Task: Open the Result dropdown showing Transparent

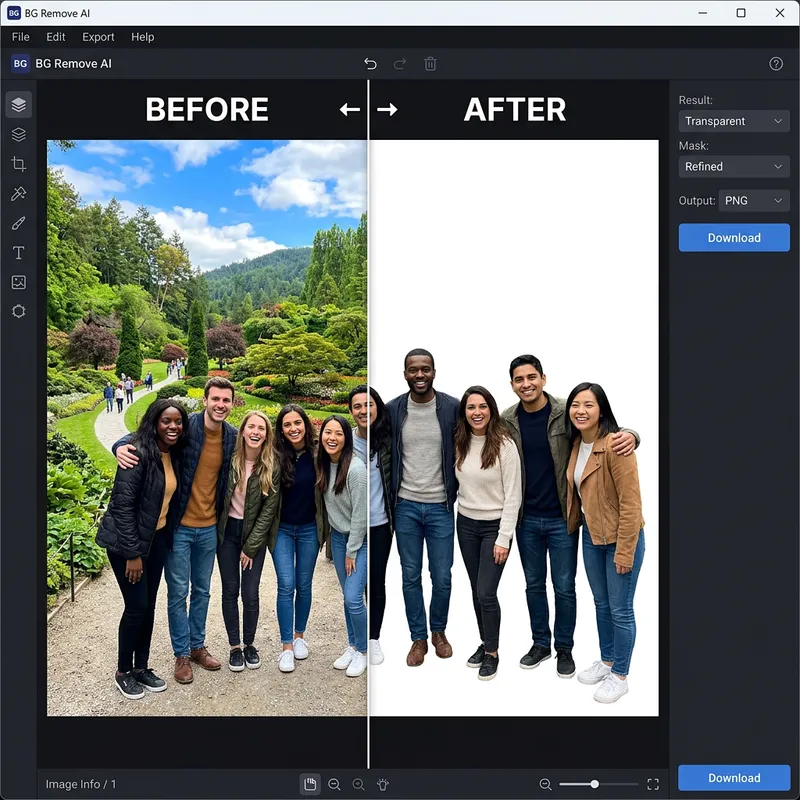Action: (734, 121)
